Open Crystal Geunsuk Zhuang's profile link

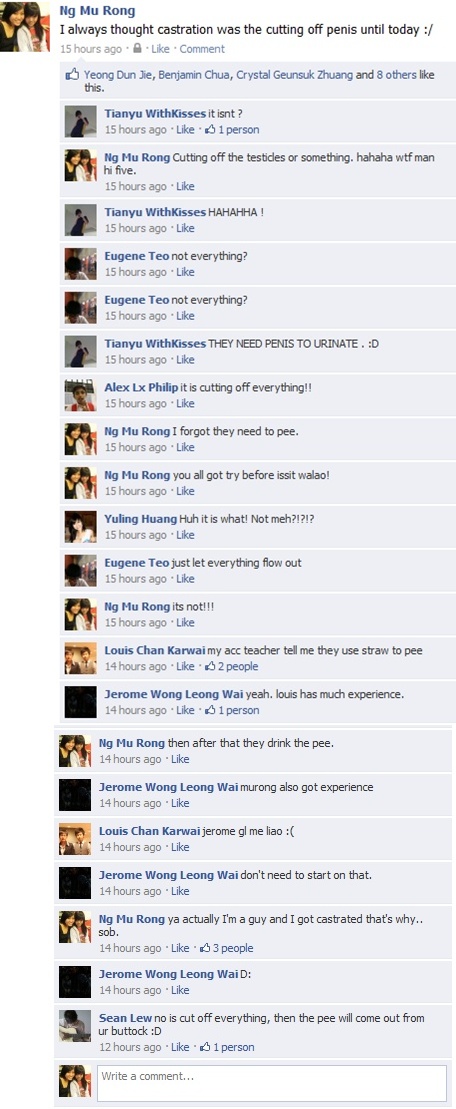click(295, 74)
